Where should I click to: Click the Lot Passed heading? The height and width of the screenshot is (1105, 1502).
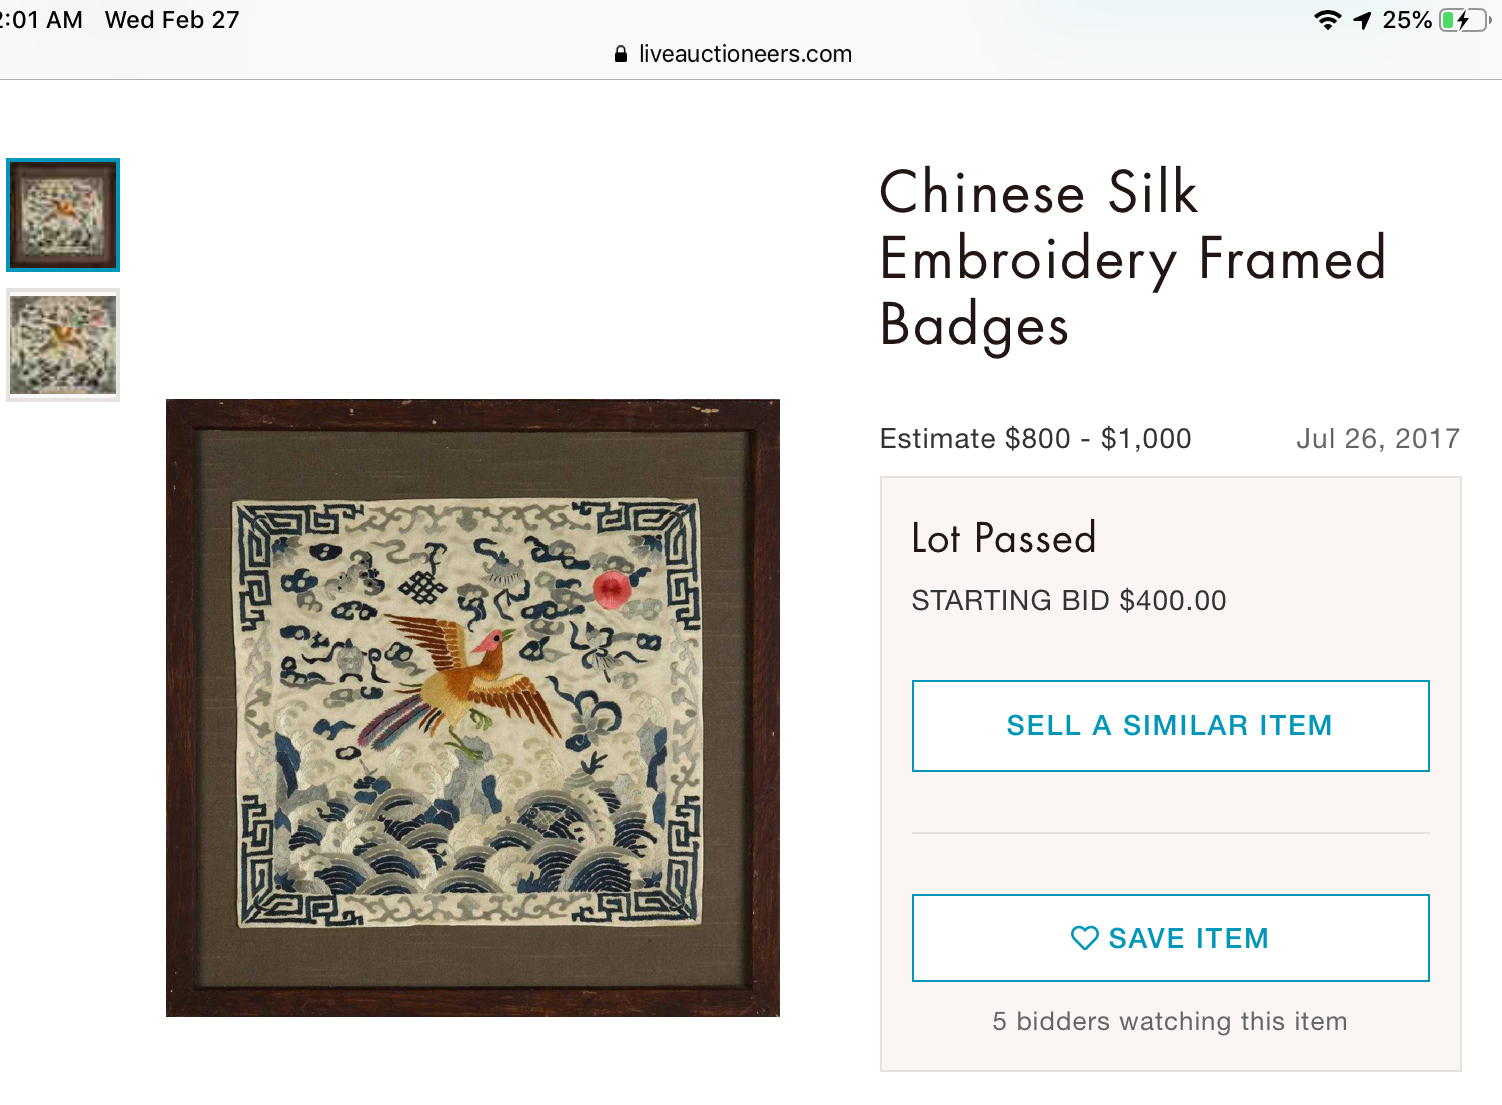tap(1003, 538)
